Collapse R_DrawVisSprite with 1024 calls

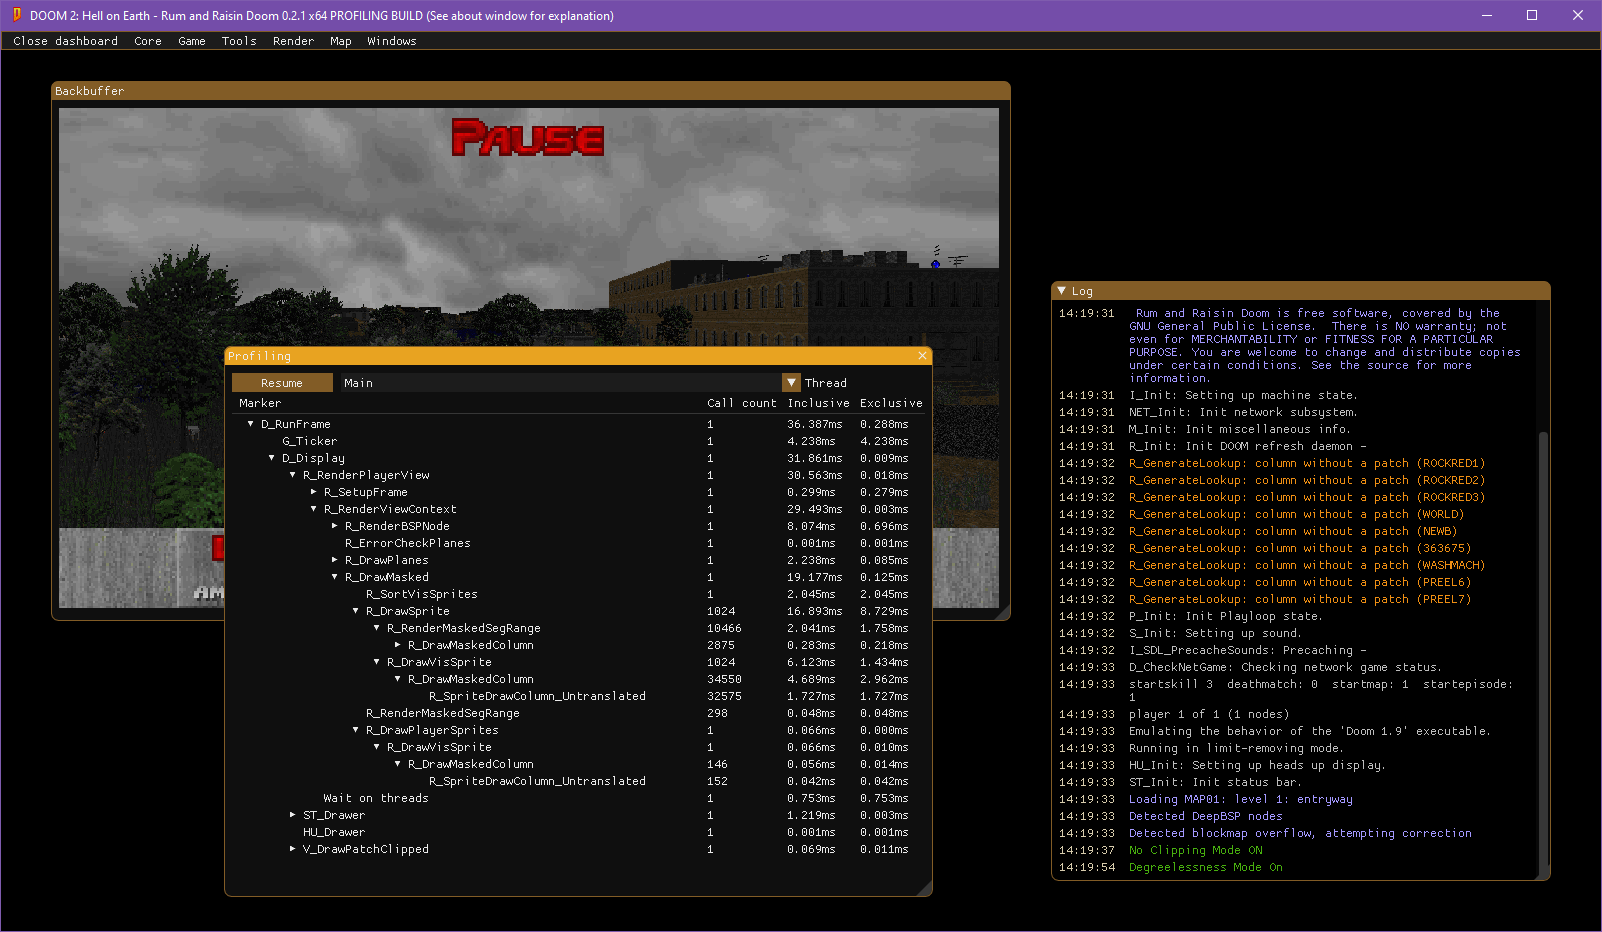point(376,662)
